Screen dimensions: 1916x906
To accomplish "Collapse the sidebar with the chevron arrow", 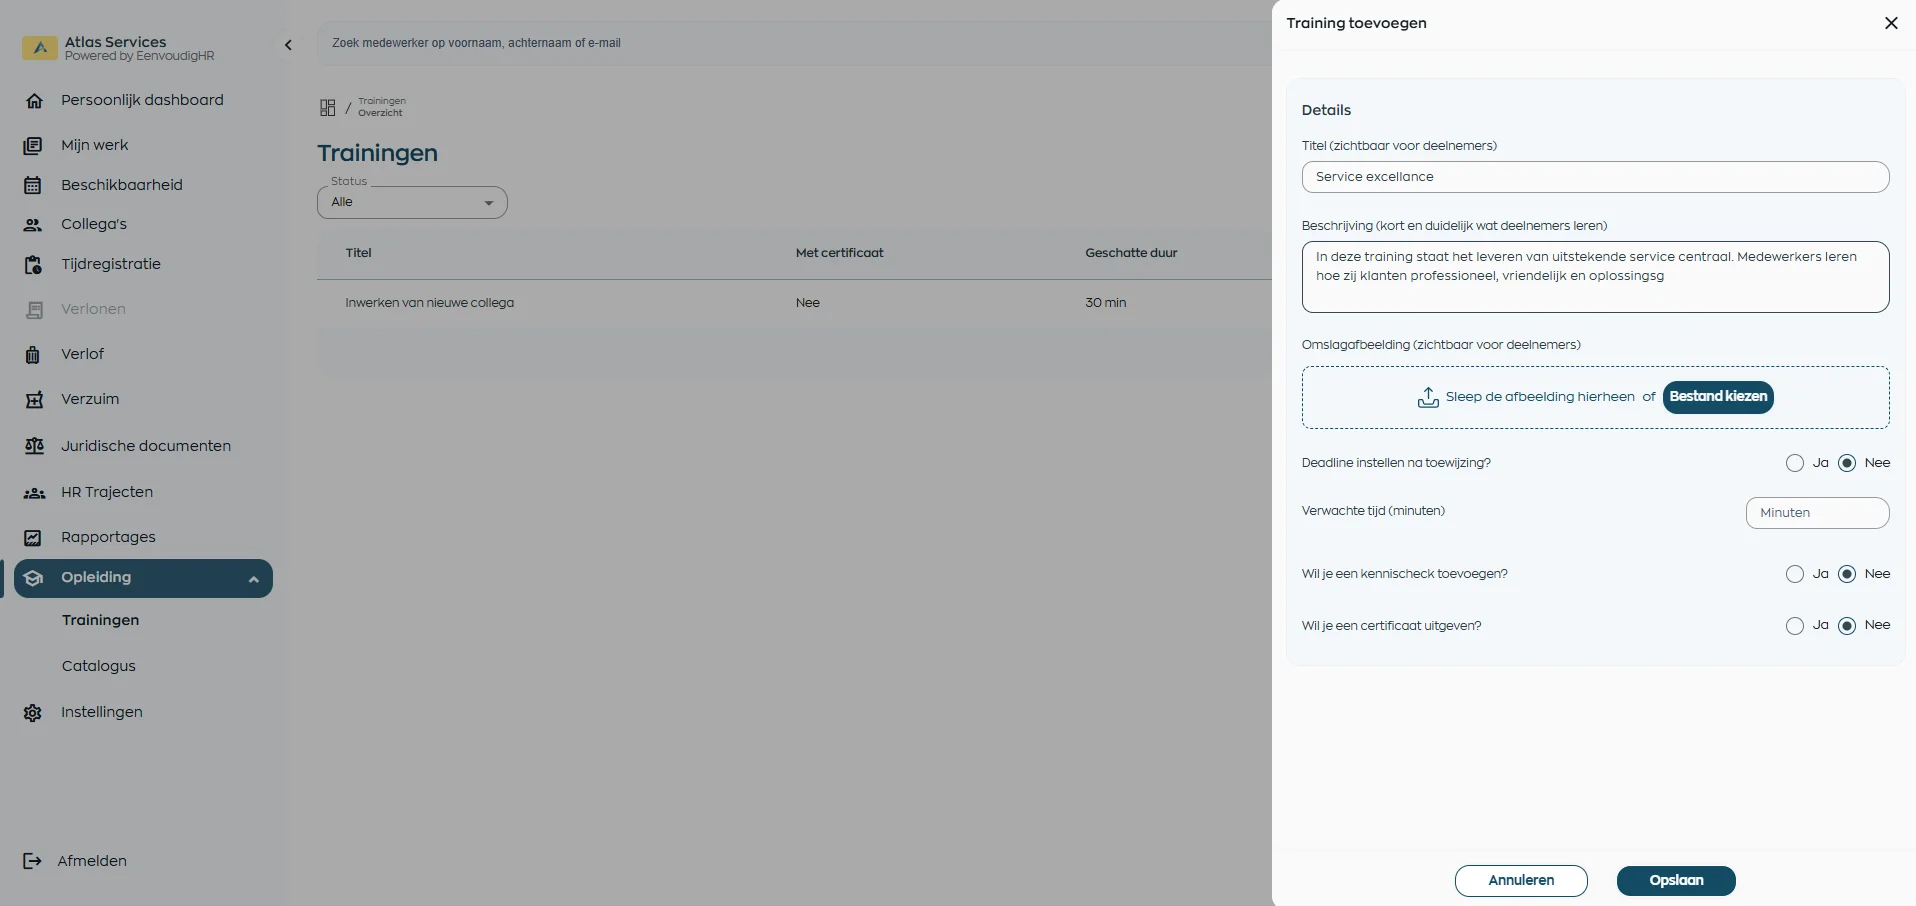I will [x=288, y=45].
